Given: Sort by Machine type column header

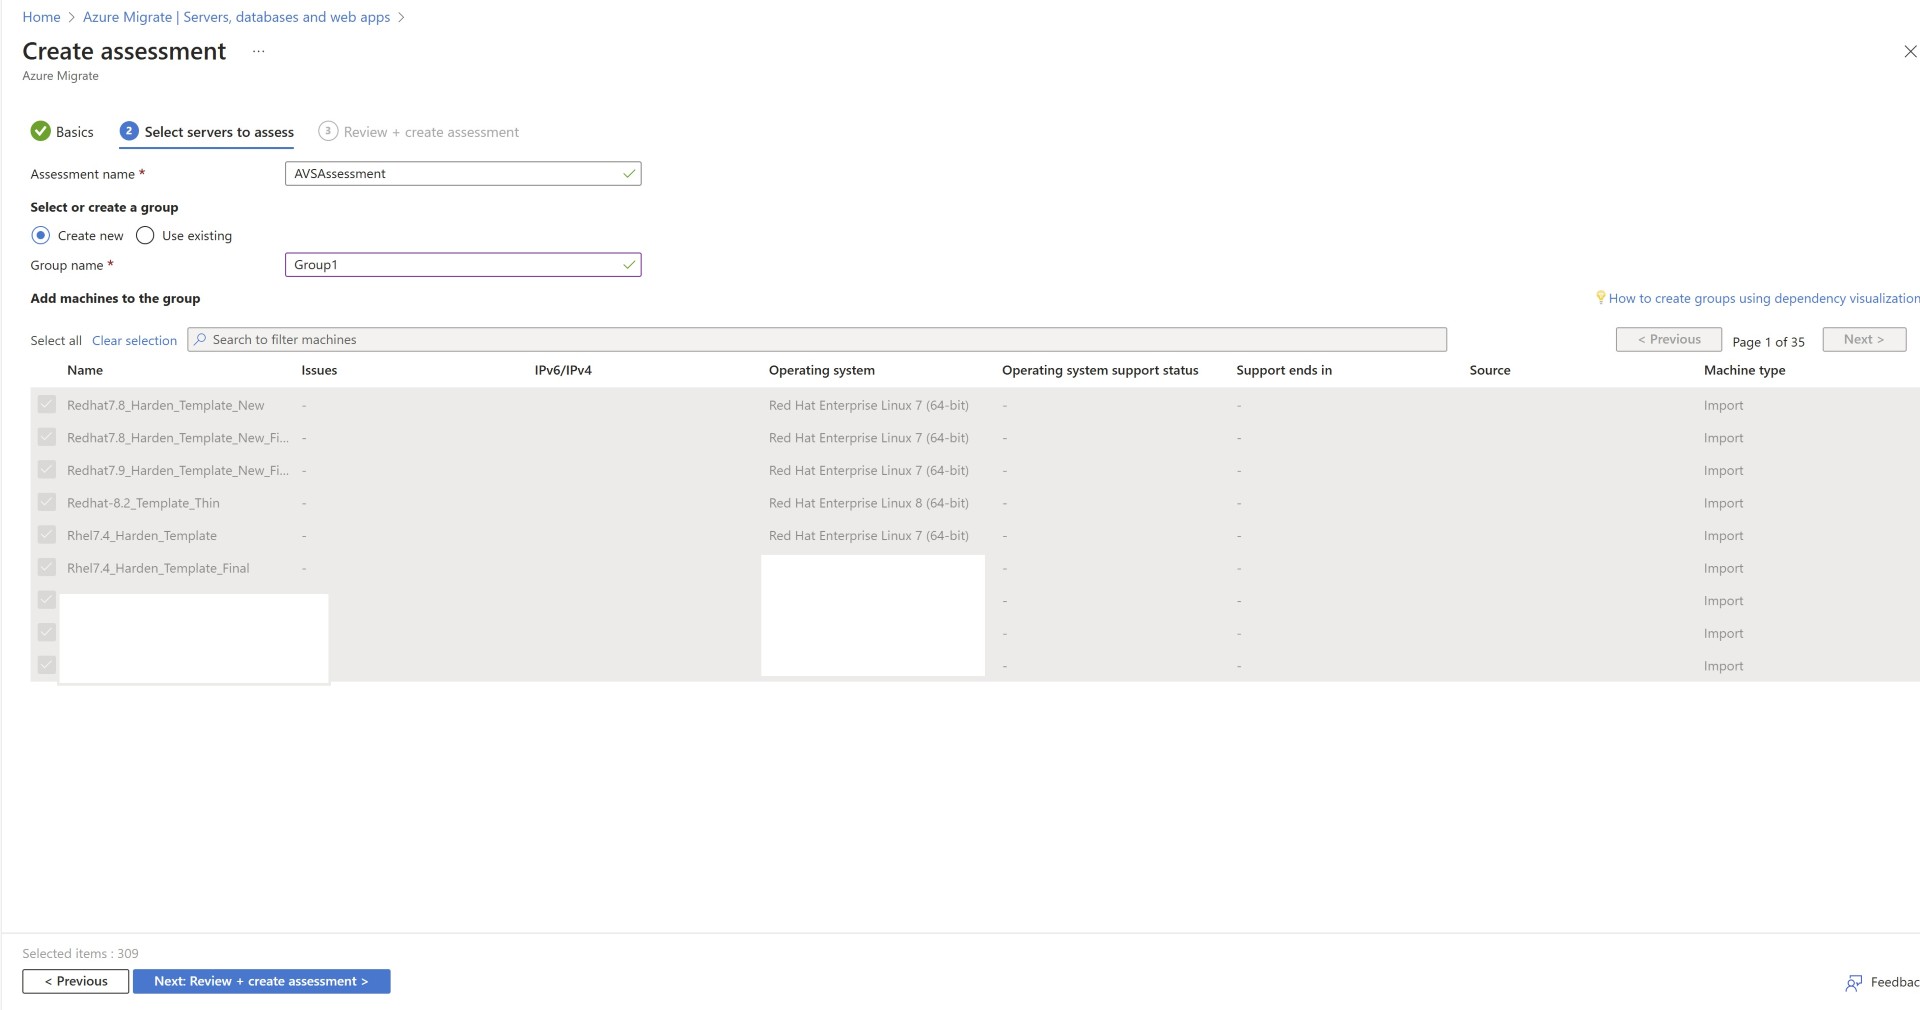Looking at the screenshot, I should (x=1744, y=370).
